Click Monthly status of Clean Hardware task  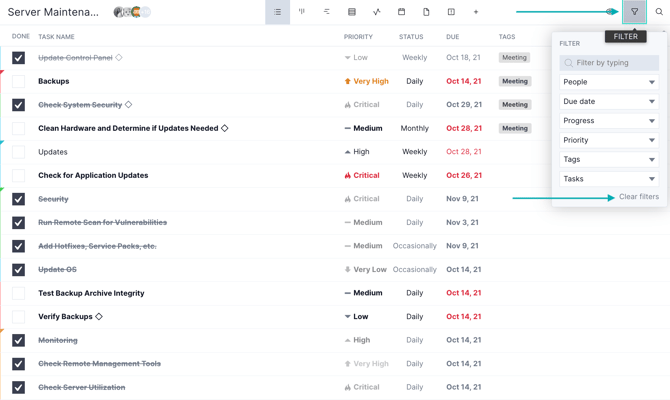[414, 128]
